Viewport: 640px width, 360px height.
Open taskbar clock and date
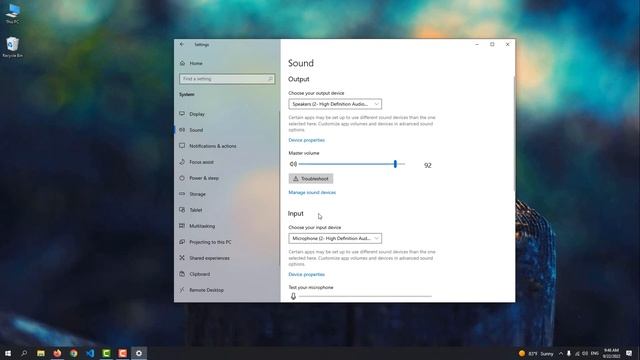(x=611, y=353)
